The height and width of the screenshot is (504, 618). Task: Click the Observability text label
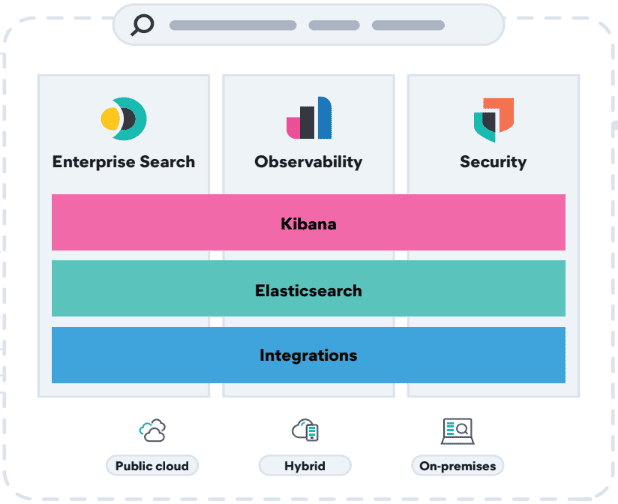308,161
